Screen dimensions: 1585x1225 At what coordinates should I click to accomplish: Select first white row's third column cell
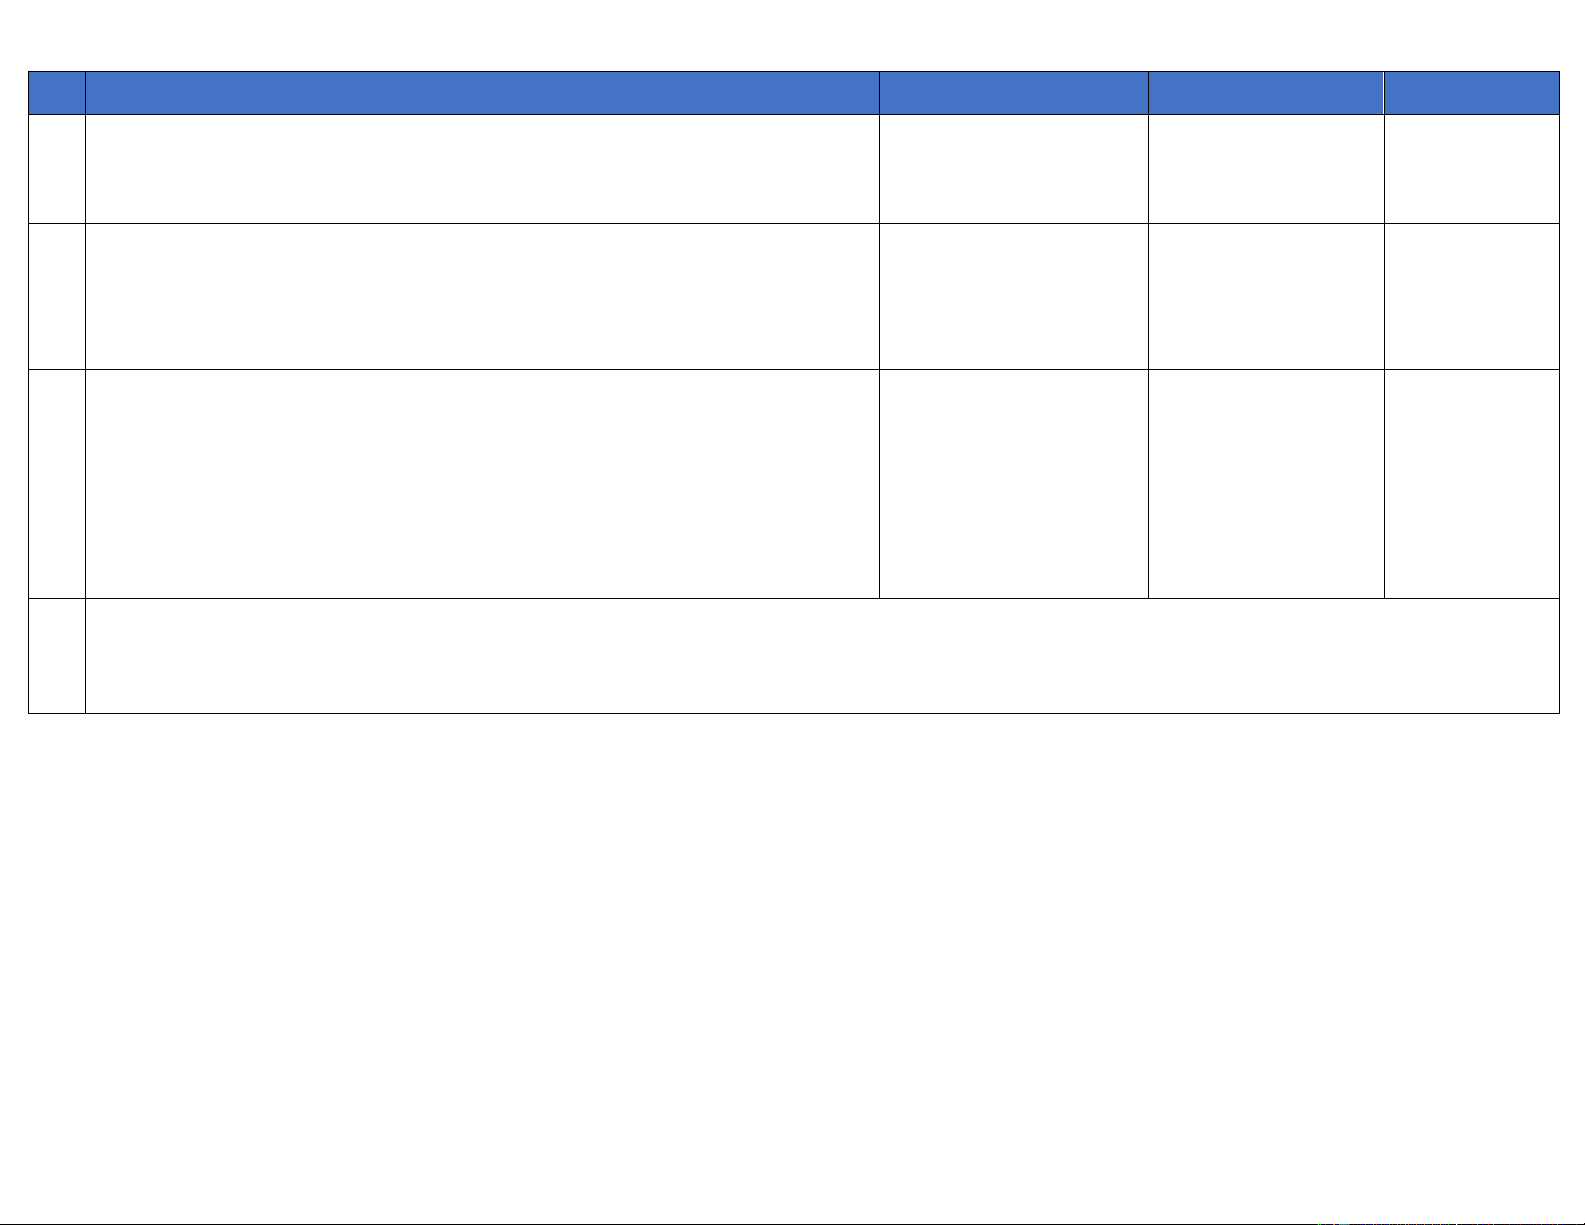pyautogui.click(x=1013, y=168)
